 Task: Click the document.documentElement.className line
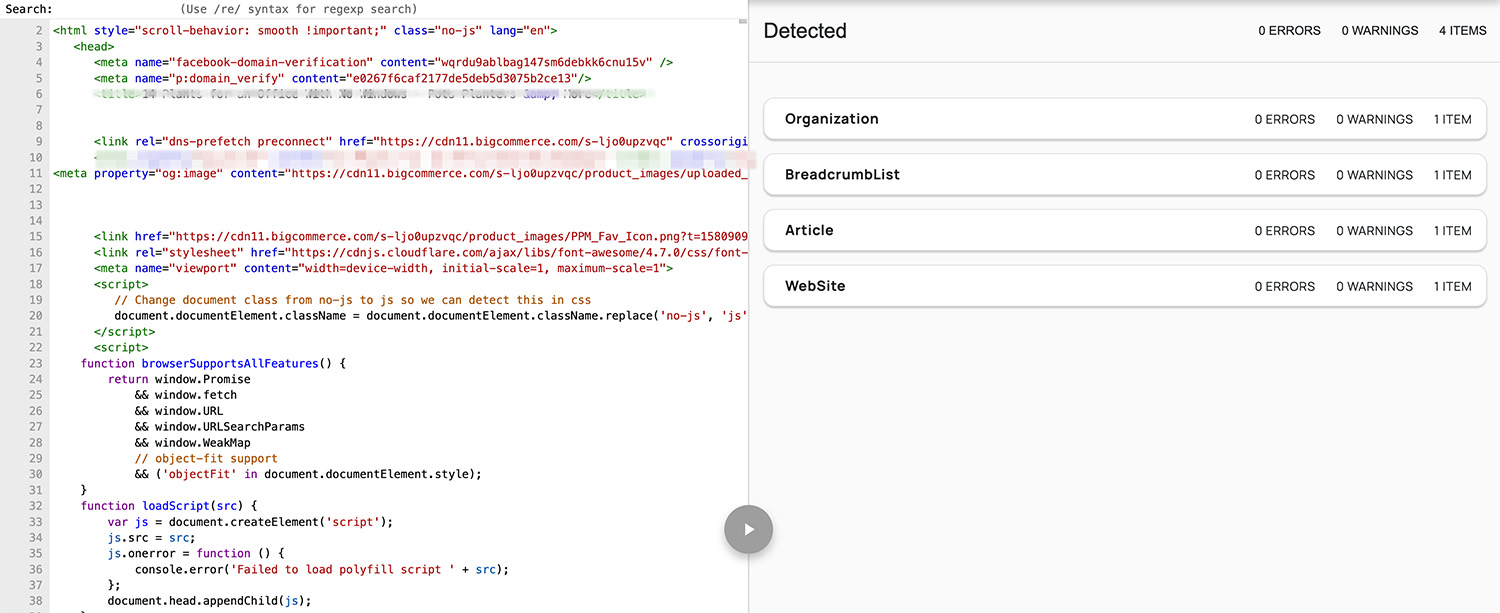click(x=430, y=316)
